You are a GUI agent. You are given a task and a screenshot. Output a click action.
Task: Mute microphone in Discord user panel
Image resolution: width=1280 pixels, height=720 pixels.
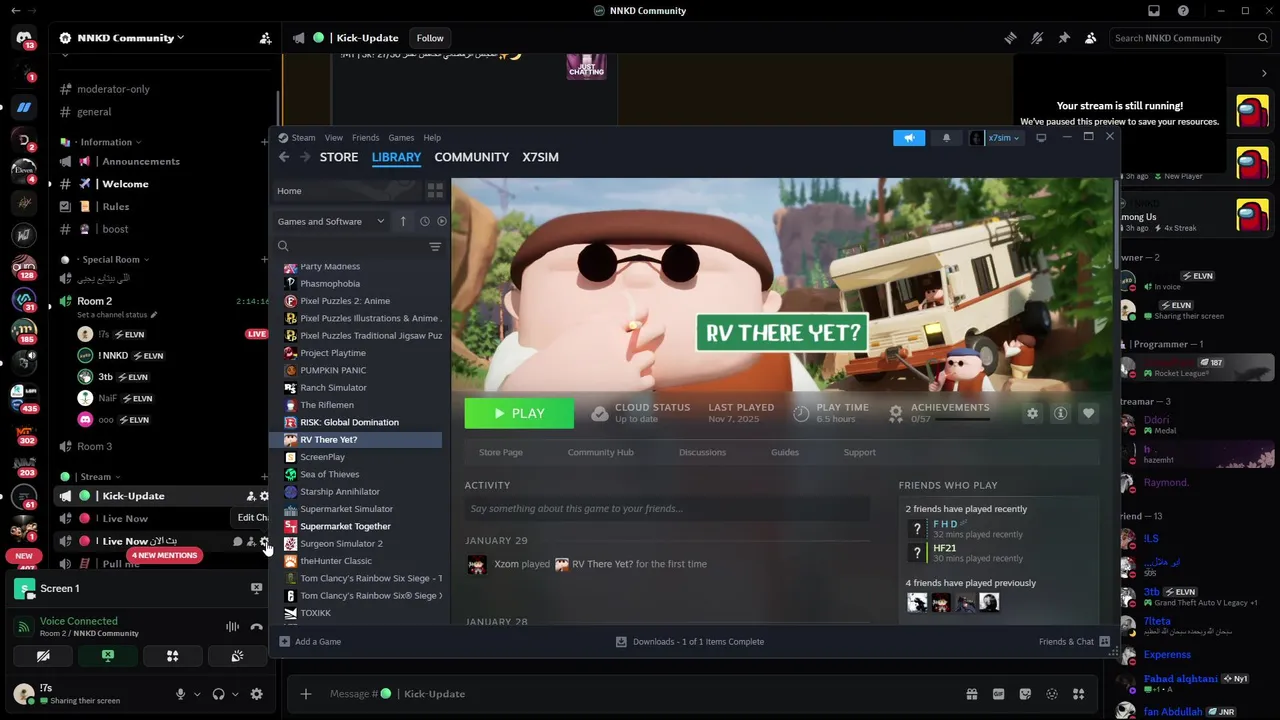coord(181,694)
